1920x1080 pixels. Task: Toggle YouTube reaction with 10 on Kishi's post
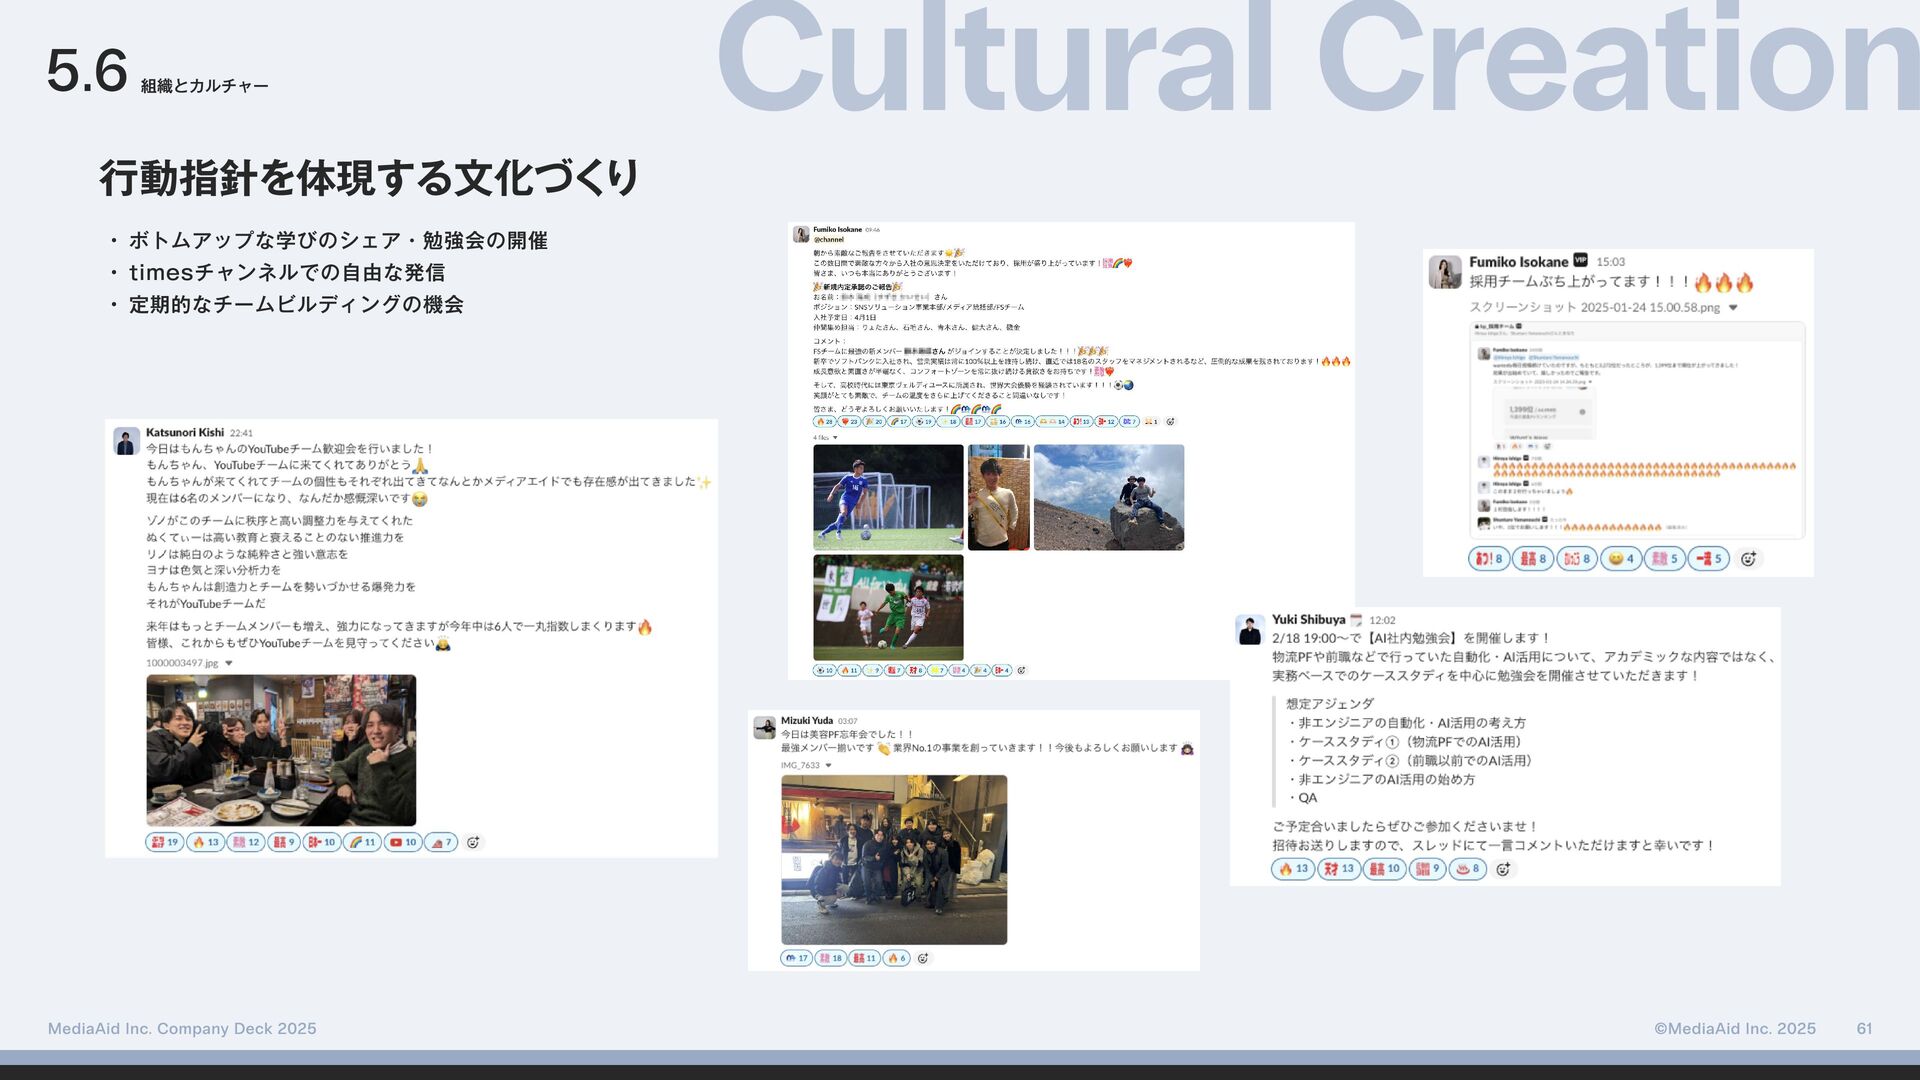coord(402,842)
